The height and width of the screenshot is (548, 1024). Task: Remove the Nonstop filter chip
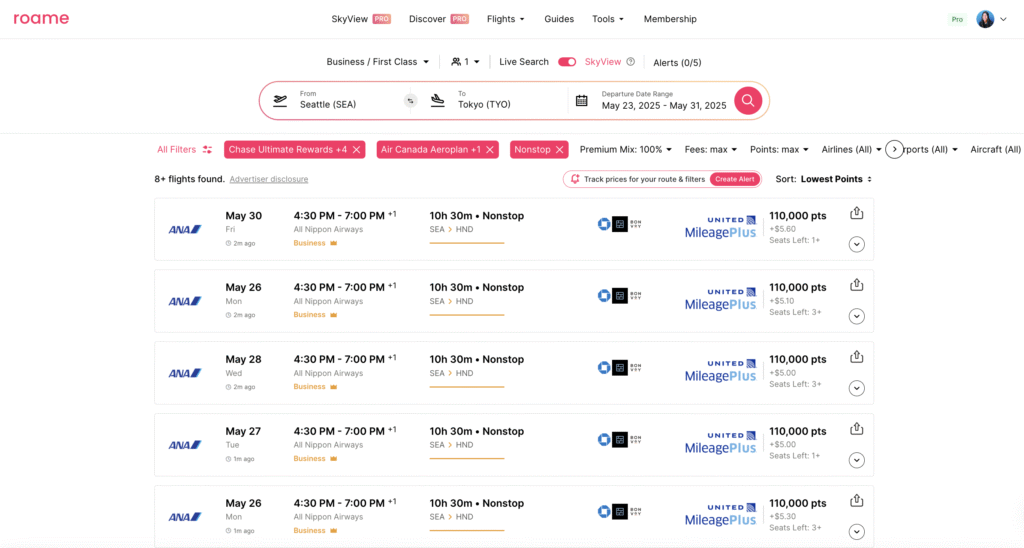point(560,149)
